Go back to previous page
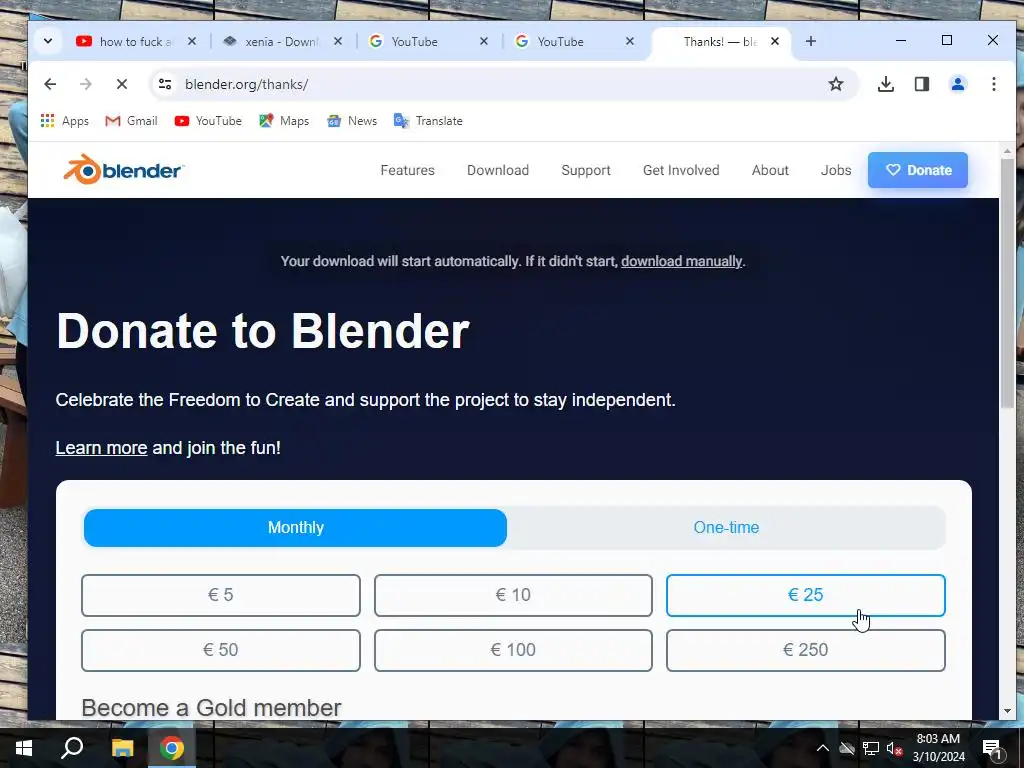Viewport: 1024px width, 768px height. point(50,84)
